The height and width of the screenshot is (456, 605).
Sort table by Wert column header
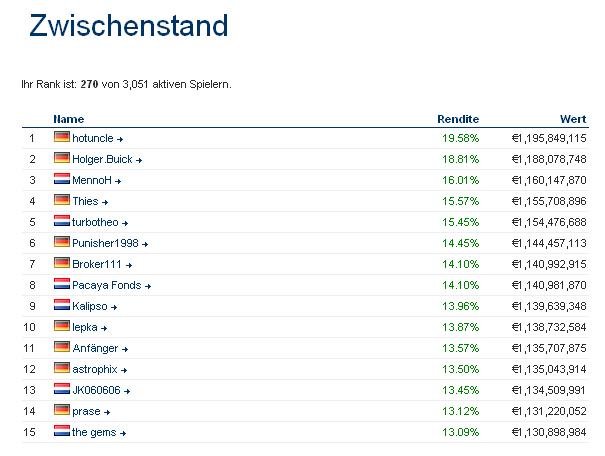pos(573,119)
